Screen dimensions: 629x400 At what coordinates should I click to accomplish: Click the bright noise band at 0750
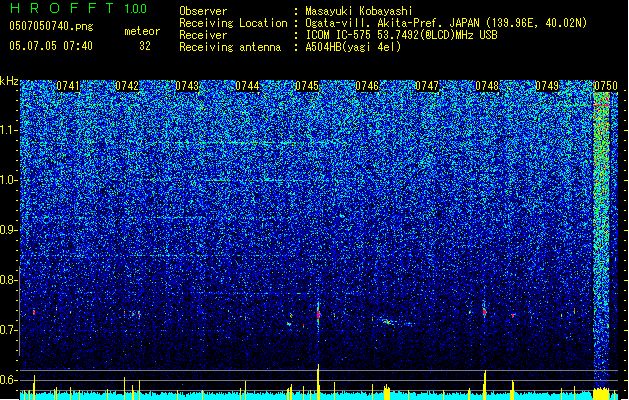tap(601, 241)
